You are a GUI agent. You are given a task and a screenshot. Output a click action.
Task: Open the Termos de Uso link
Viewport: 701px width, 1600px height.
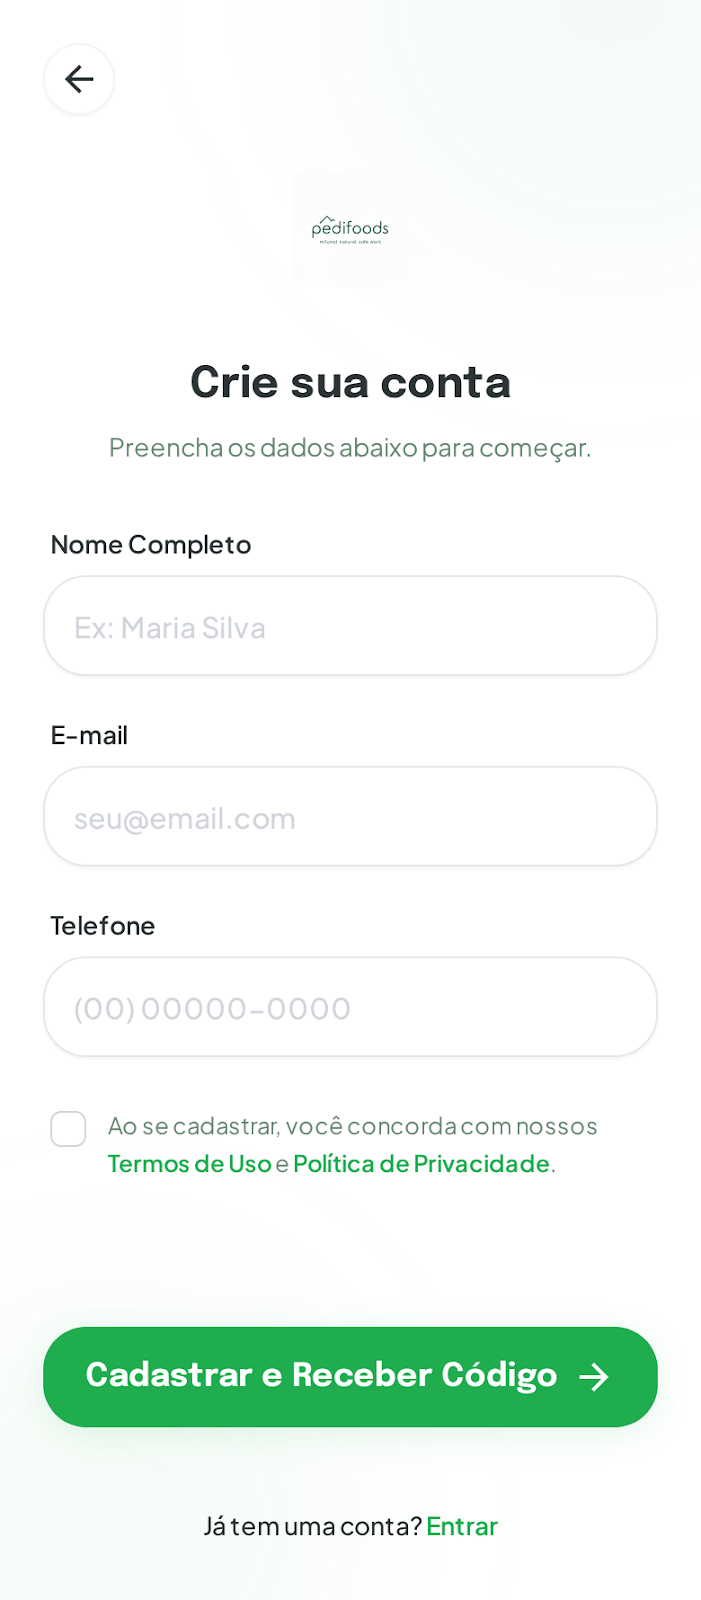(x=189, y=1164)
